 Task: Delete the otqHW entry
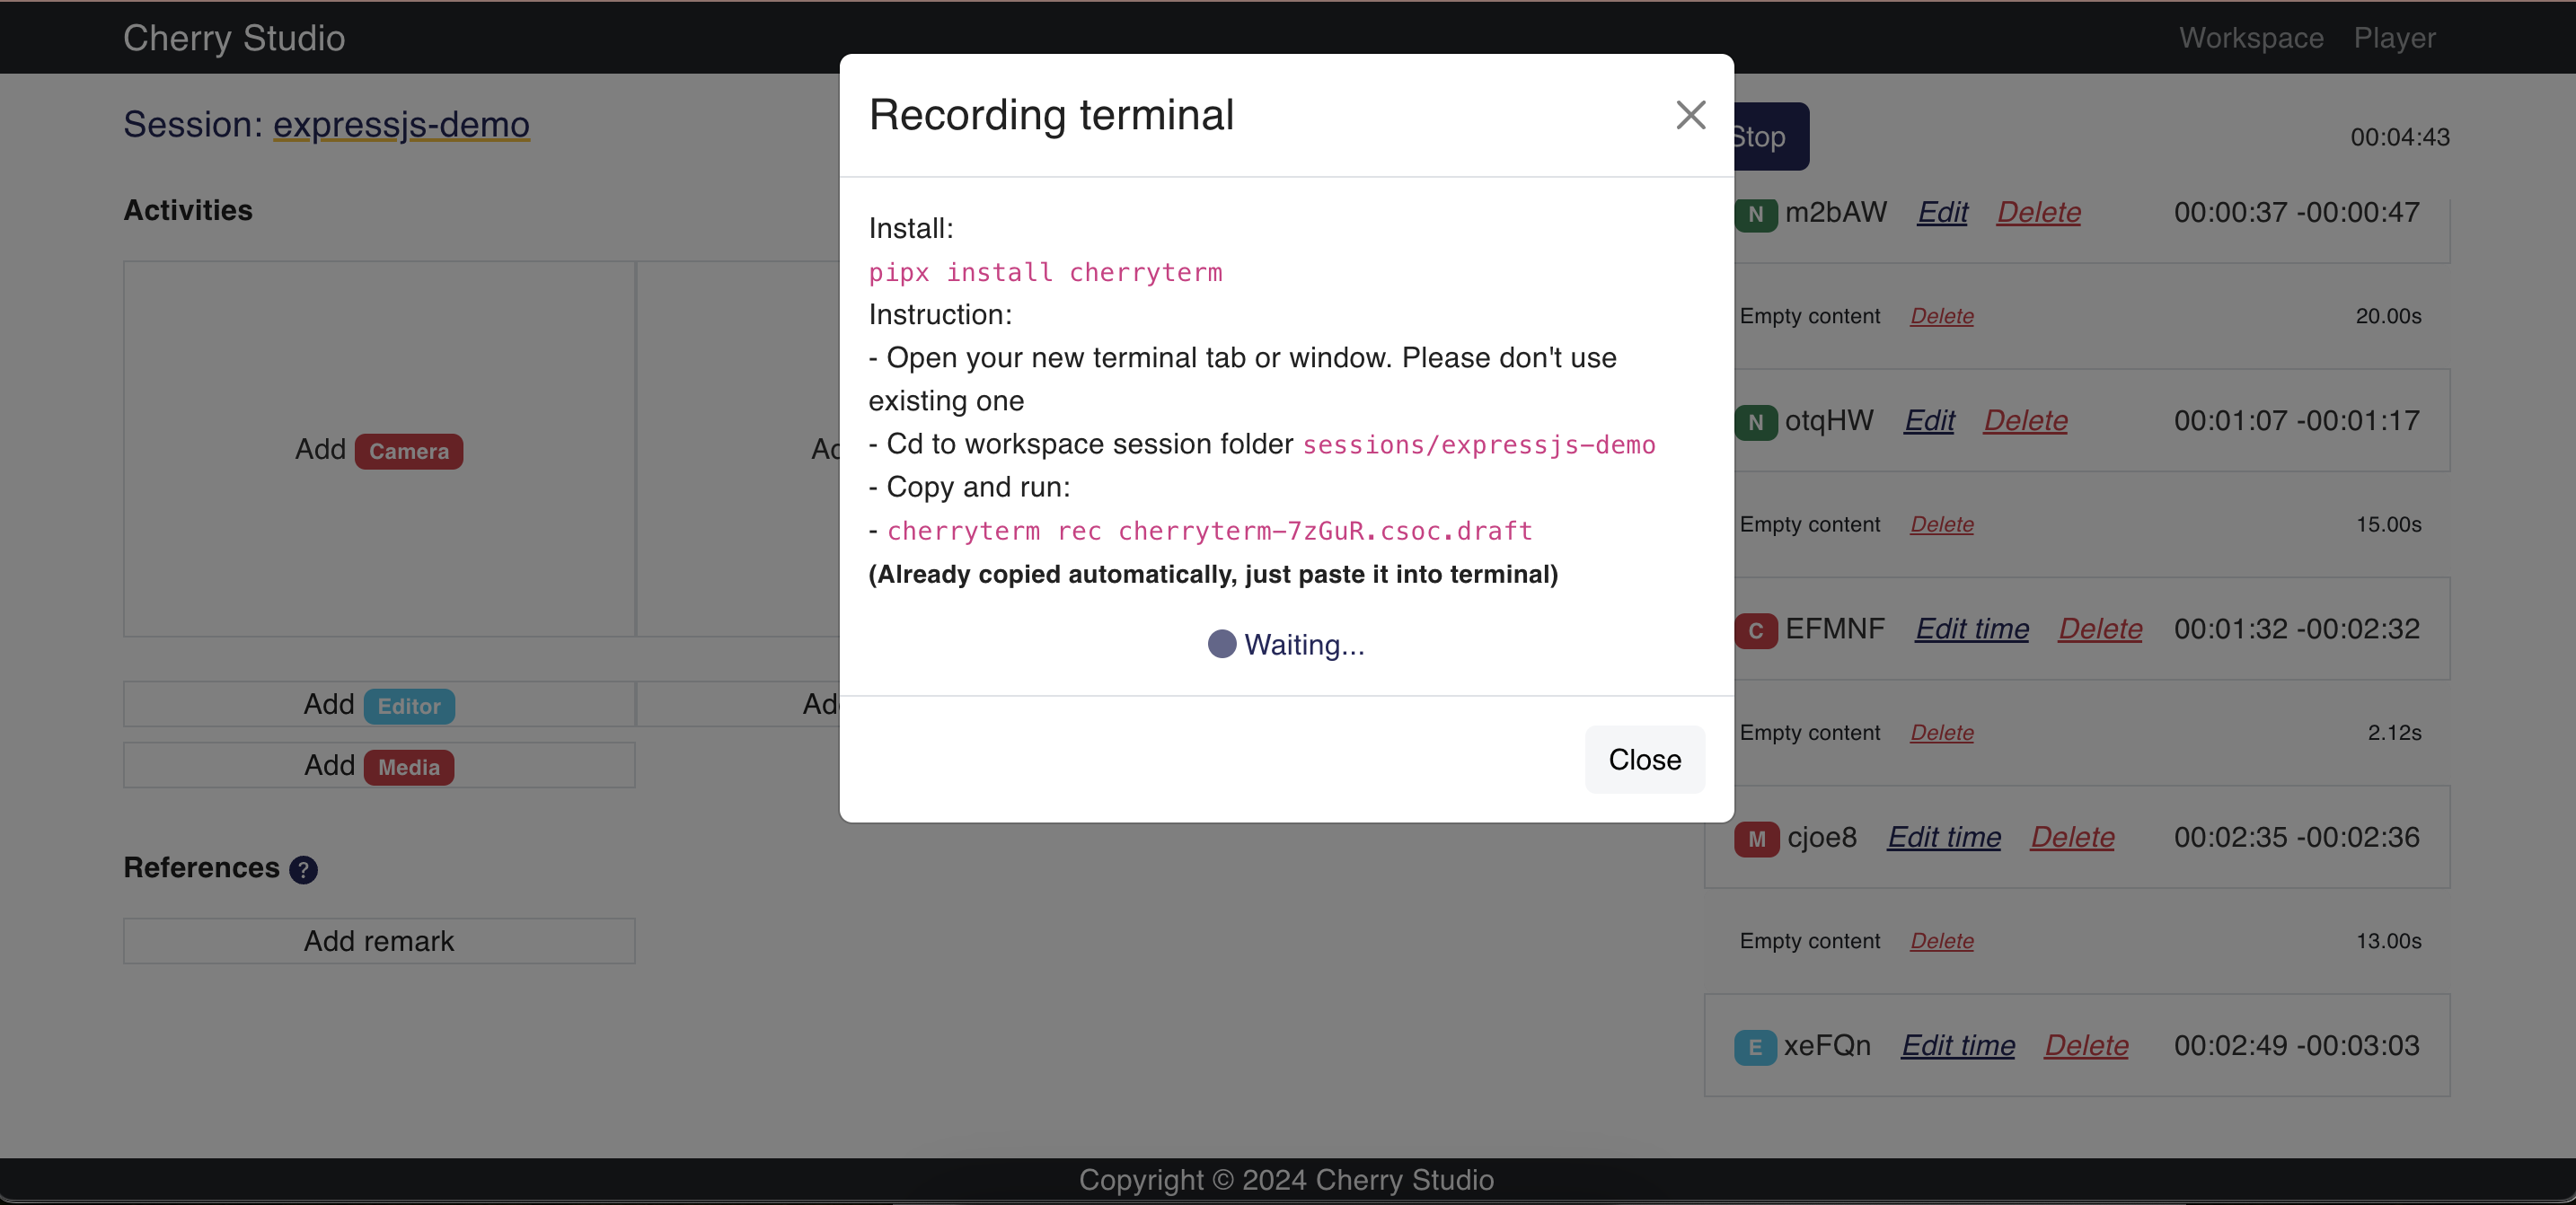tap(2025, 420)
